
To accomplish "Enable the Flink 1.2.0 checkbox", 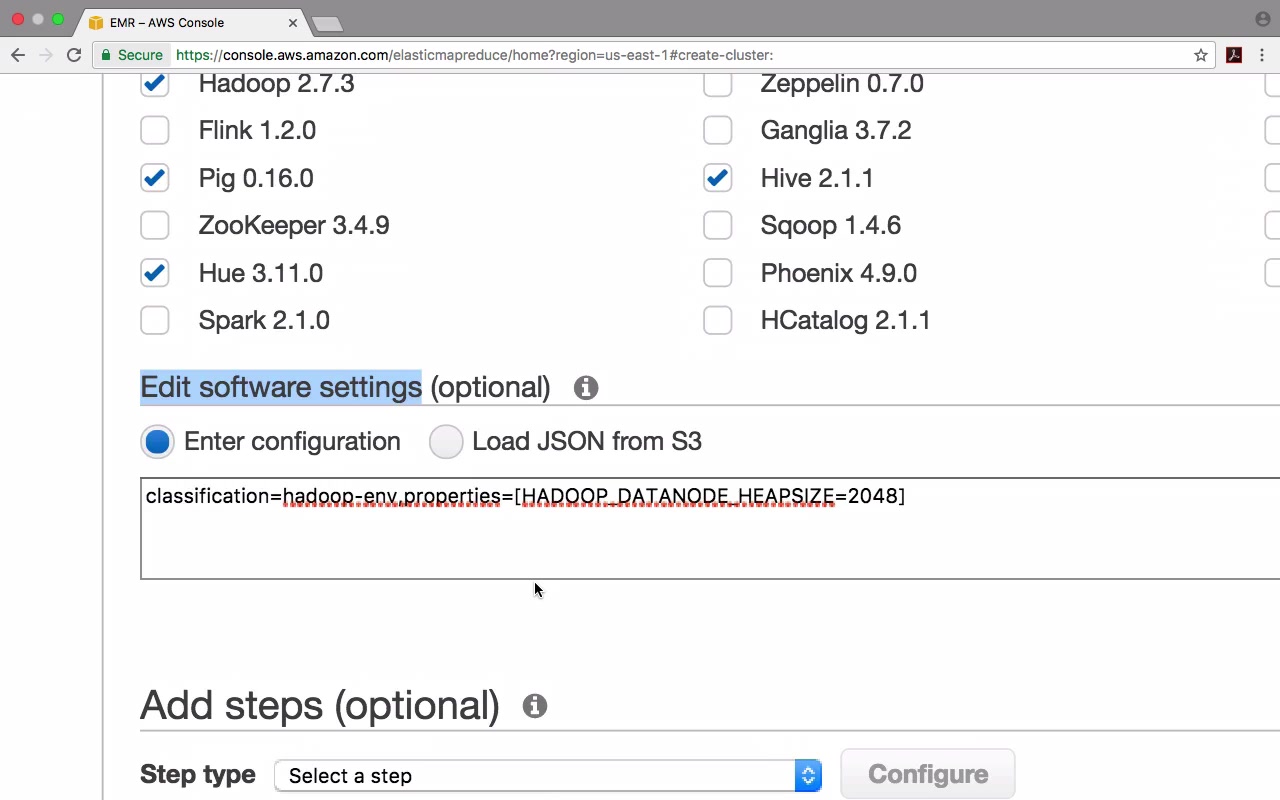I will tap(155, 130).
